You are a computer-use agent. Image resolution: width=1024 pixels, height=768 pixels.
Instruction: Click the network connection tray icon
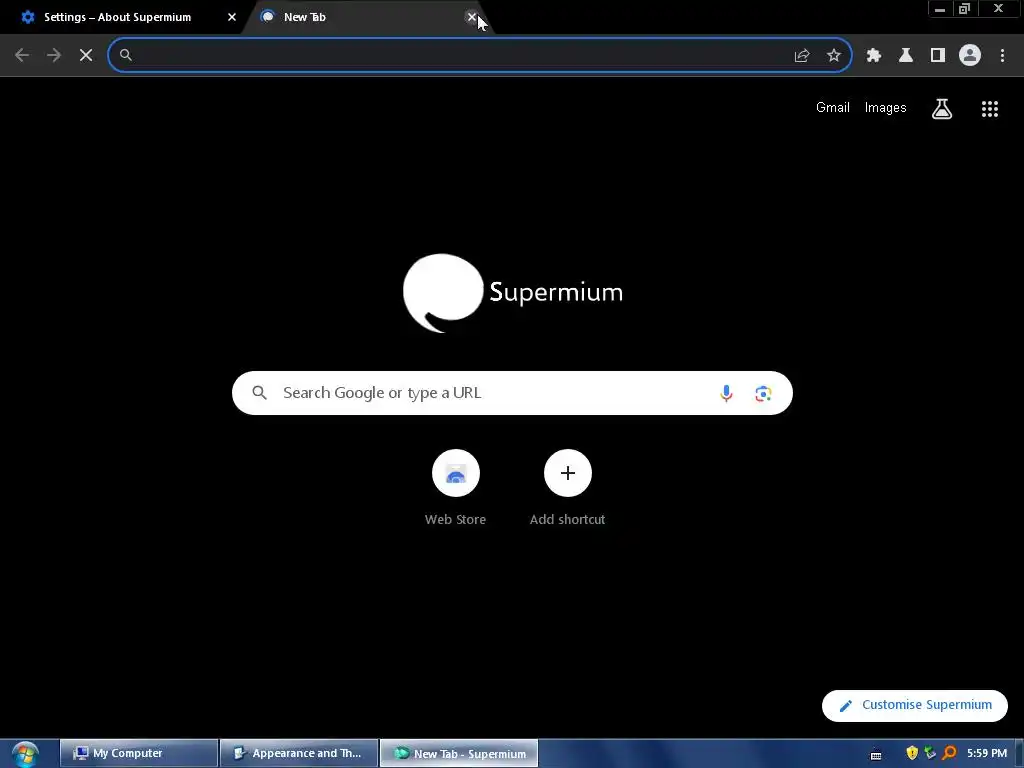click(x=930, y=753)
